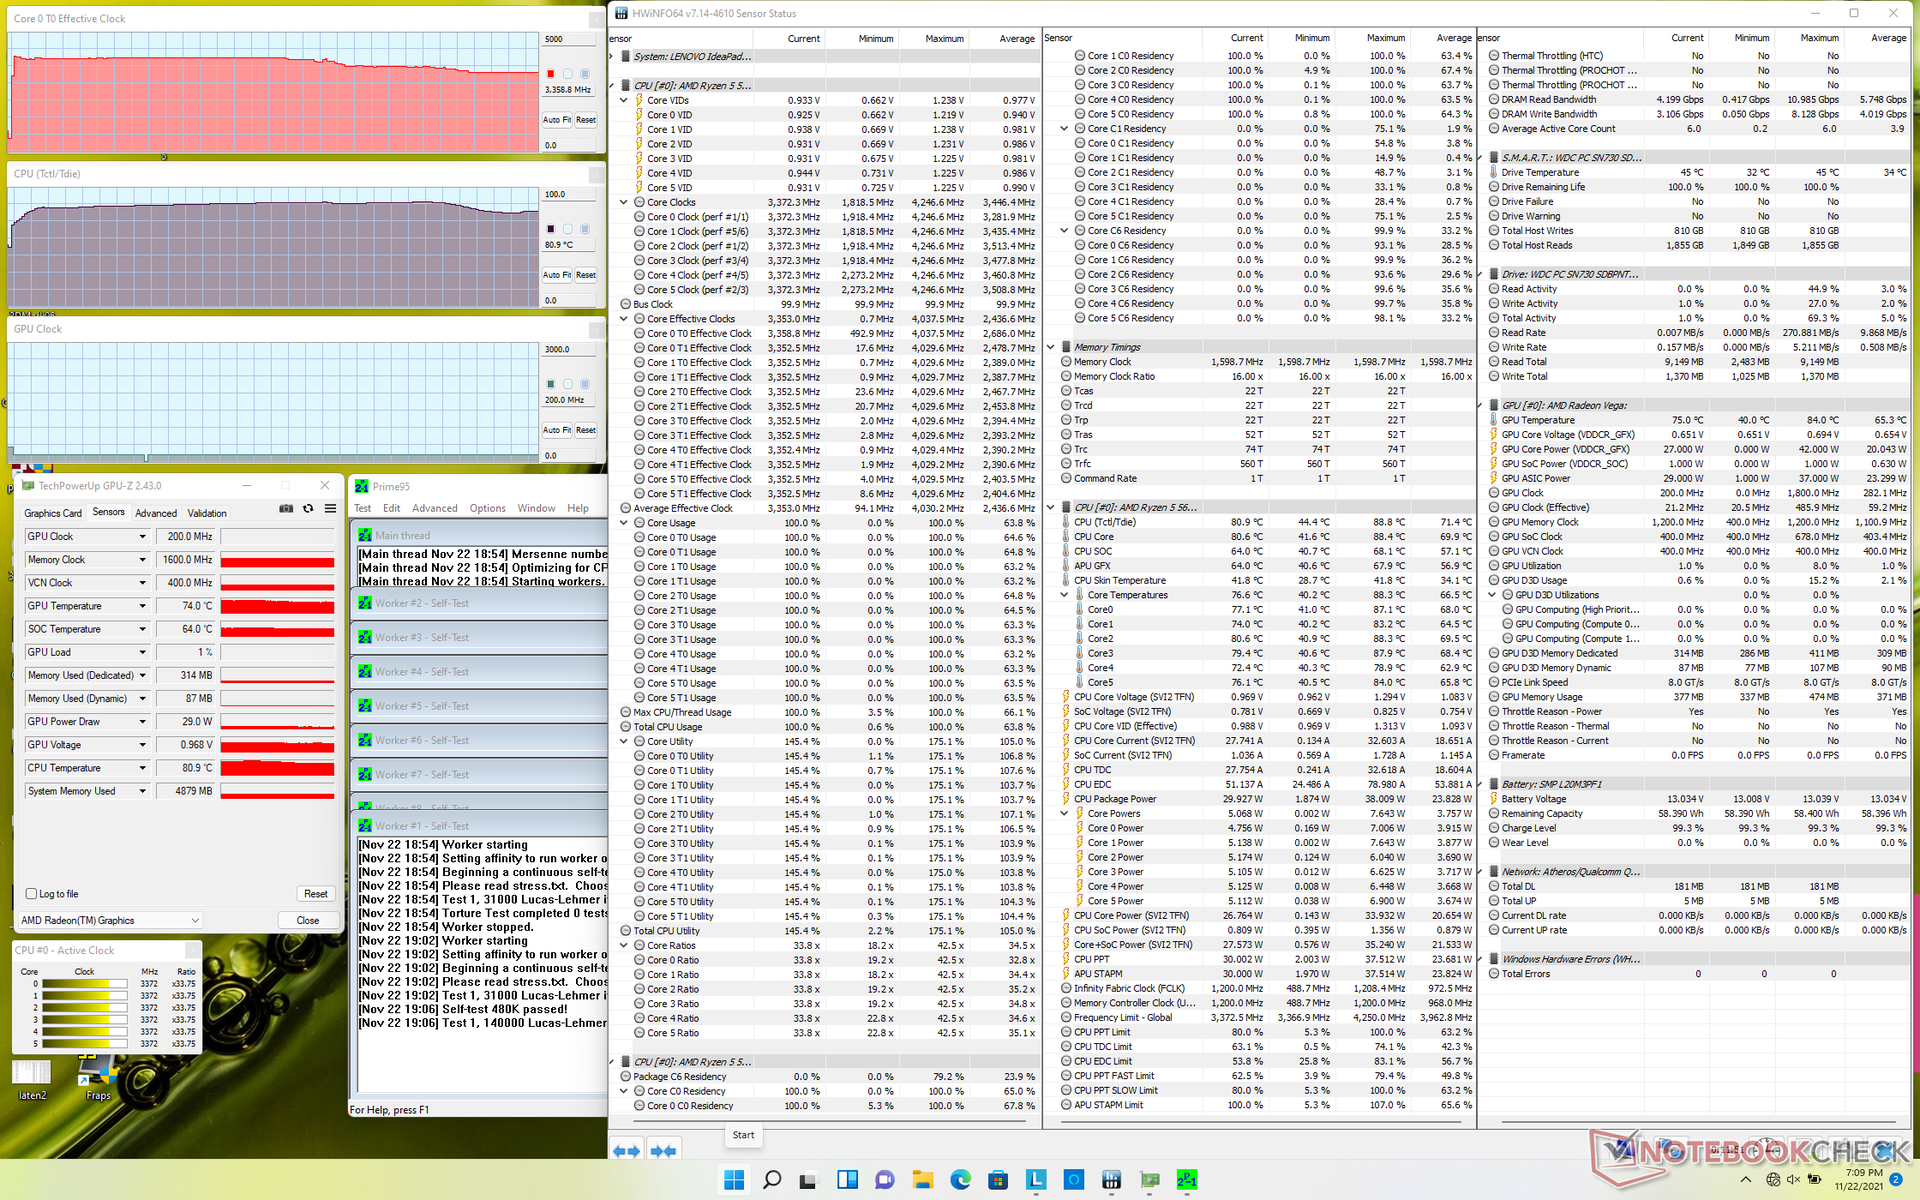Select Worker #4 Self-Test window title
The height and width of the screenshot is (1200, 1920).
click(x=421, y=672)
